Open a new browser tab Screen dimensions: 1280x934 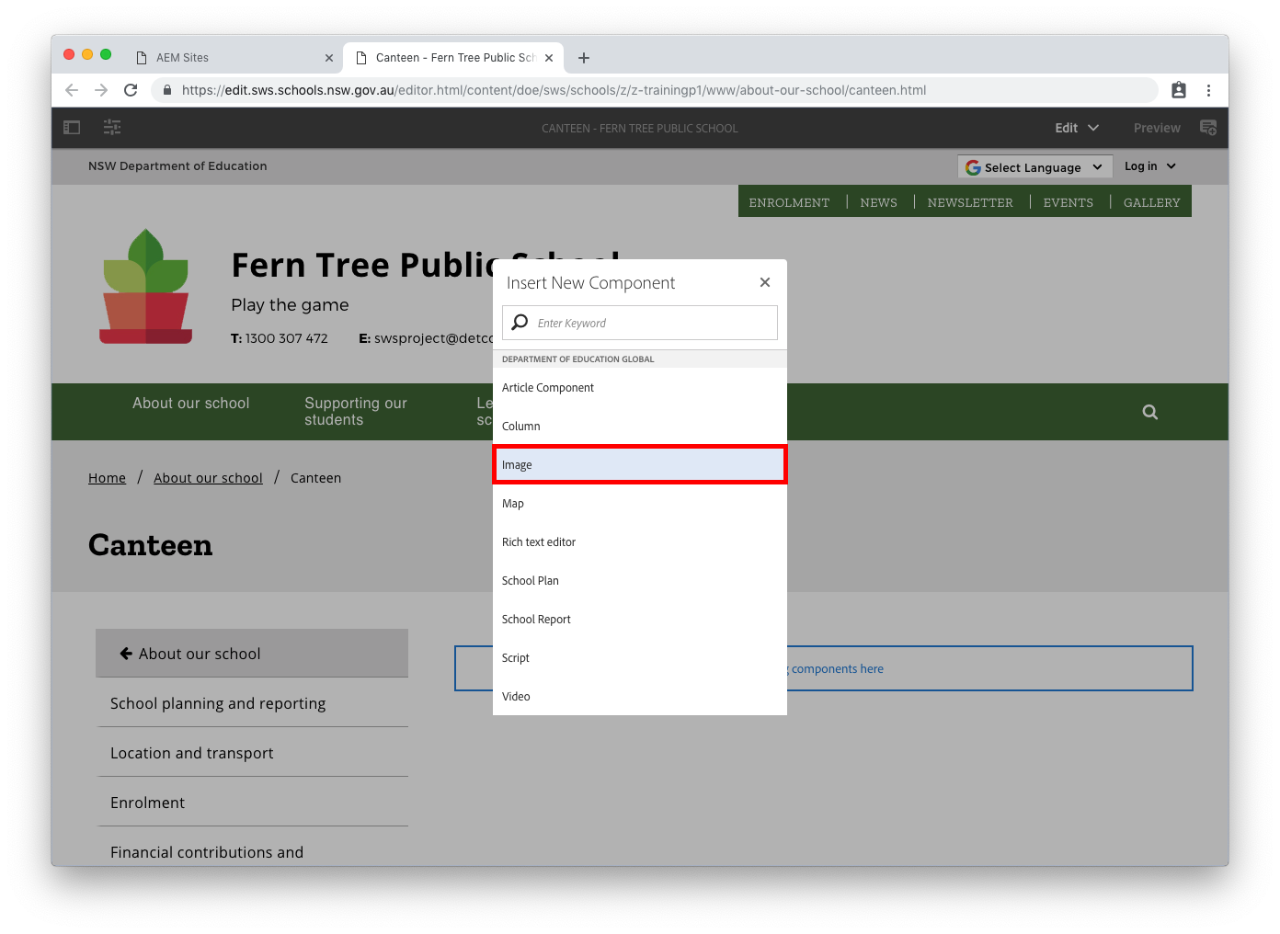(x=584, y=58)
